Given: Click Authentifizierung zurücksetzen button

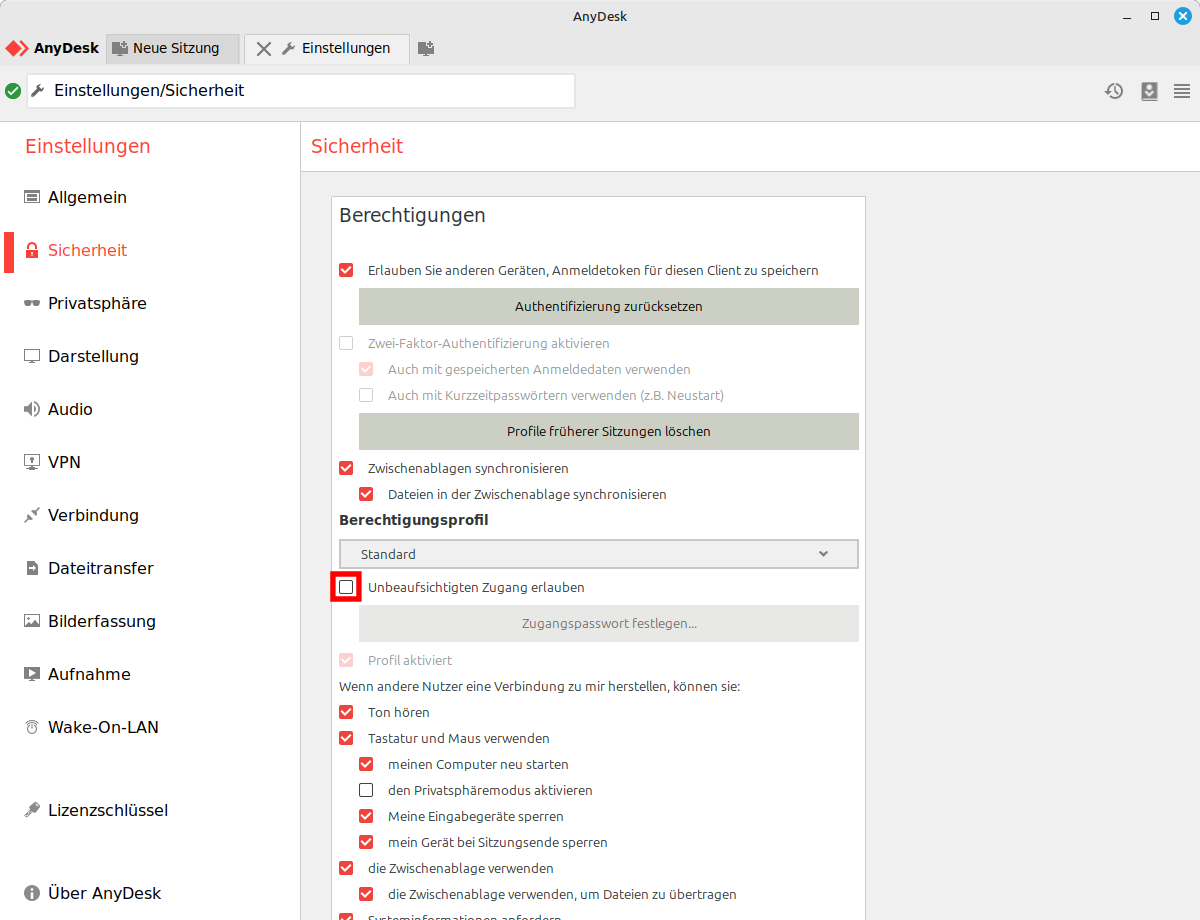Looking at the screenshot, I should tap(609, 306).
